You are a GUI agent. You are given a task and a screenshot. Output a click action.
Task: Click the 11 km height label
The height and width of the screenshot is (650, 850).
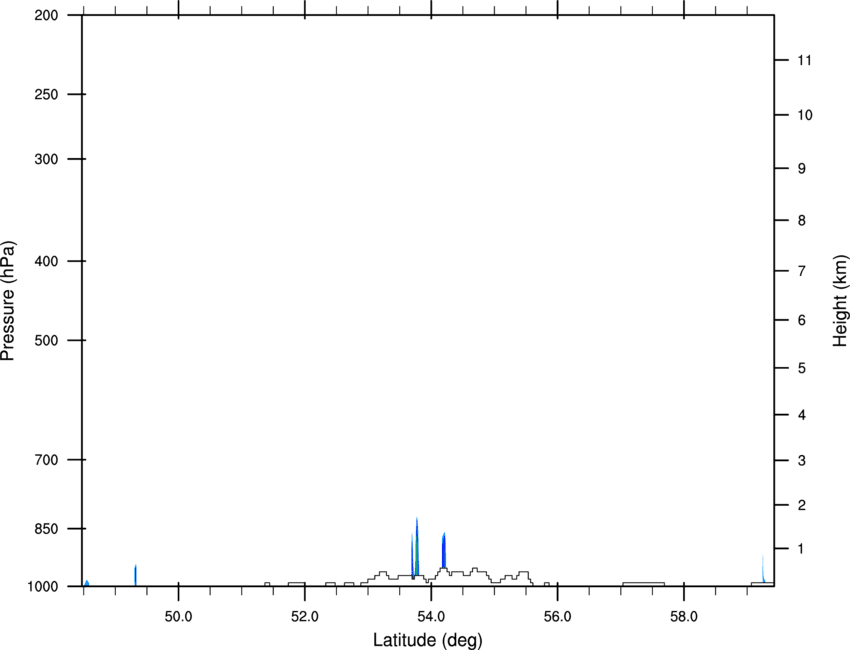click(805, 60)
